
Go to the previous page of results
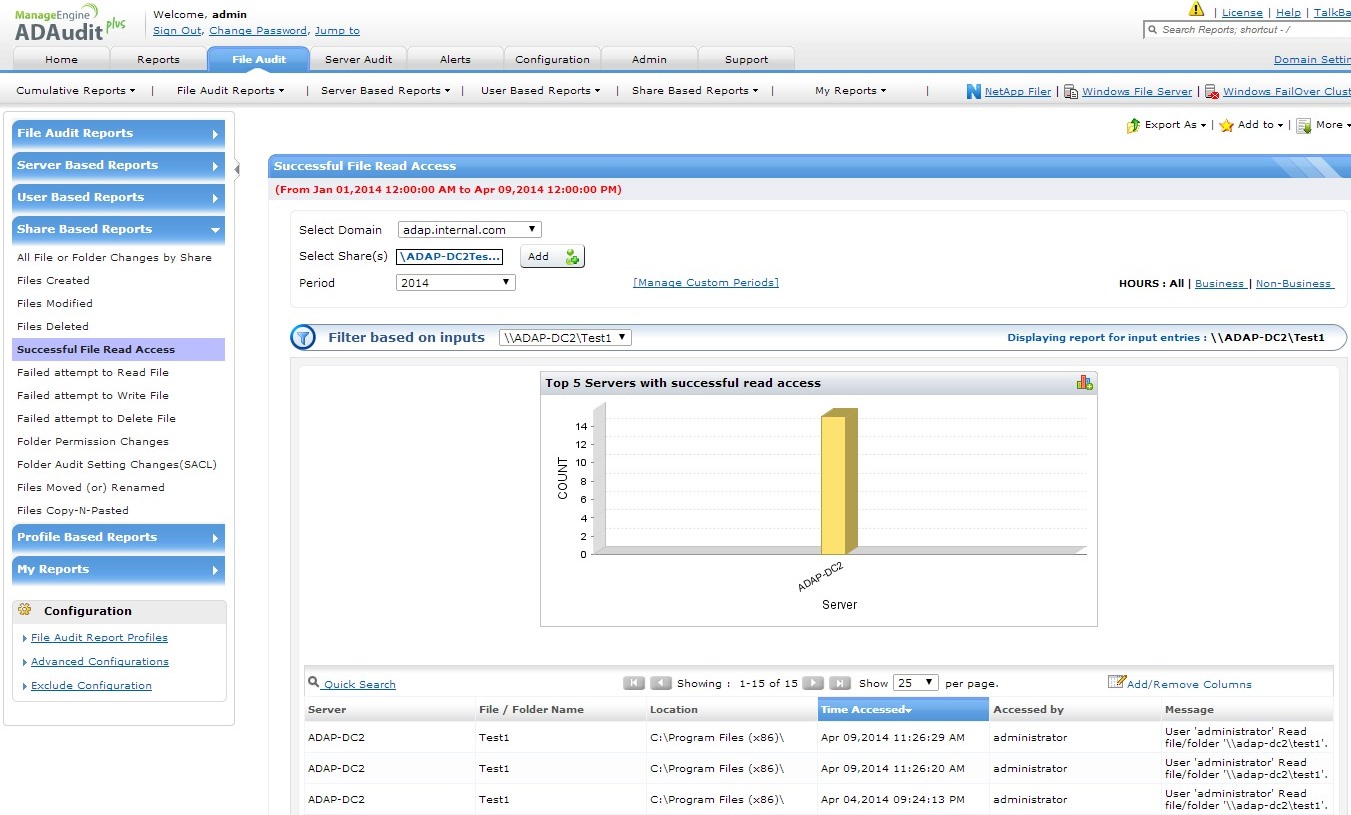pos(661,683)
